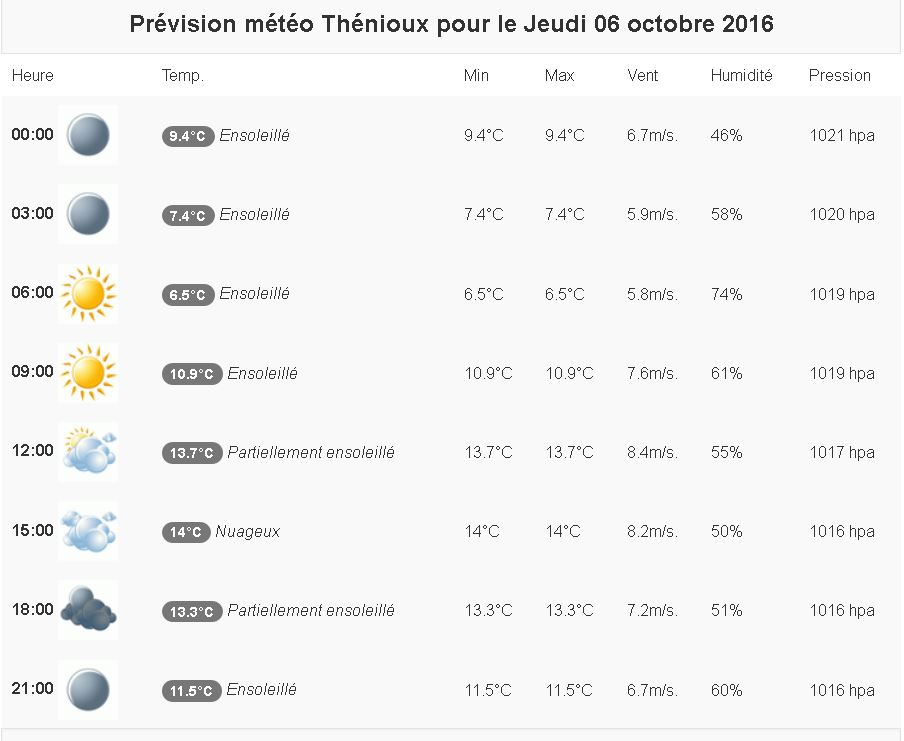Click the 21:00 night weather icon
904x741 pixels.
pyautogui.click(x=88, y=689)
